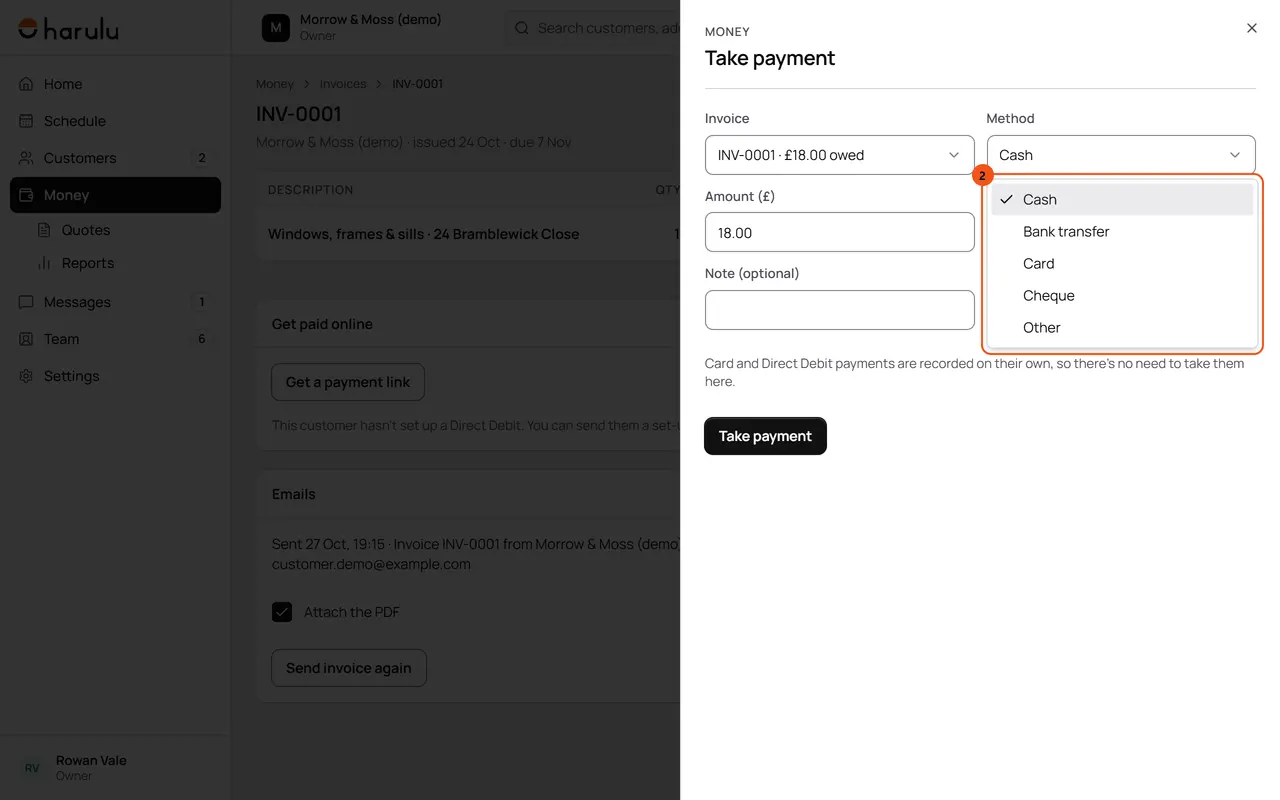Click the INV-0001 page heading
The width and height of the screenshot is (1280, 800).
click(x=299, y=114)
